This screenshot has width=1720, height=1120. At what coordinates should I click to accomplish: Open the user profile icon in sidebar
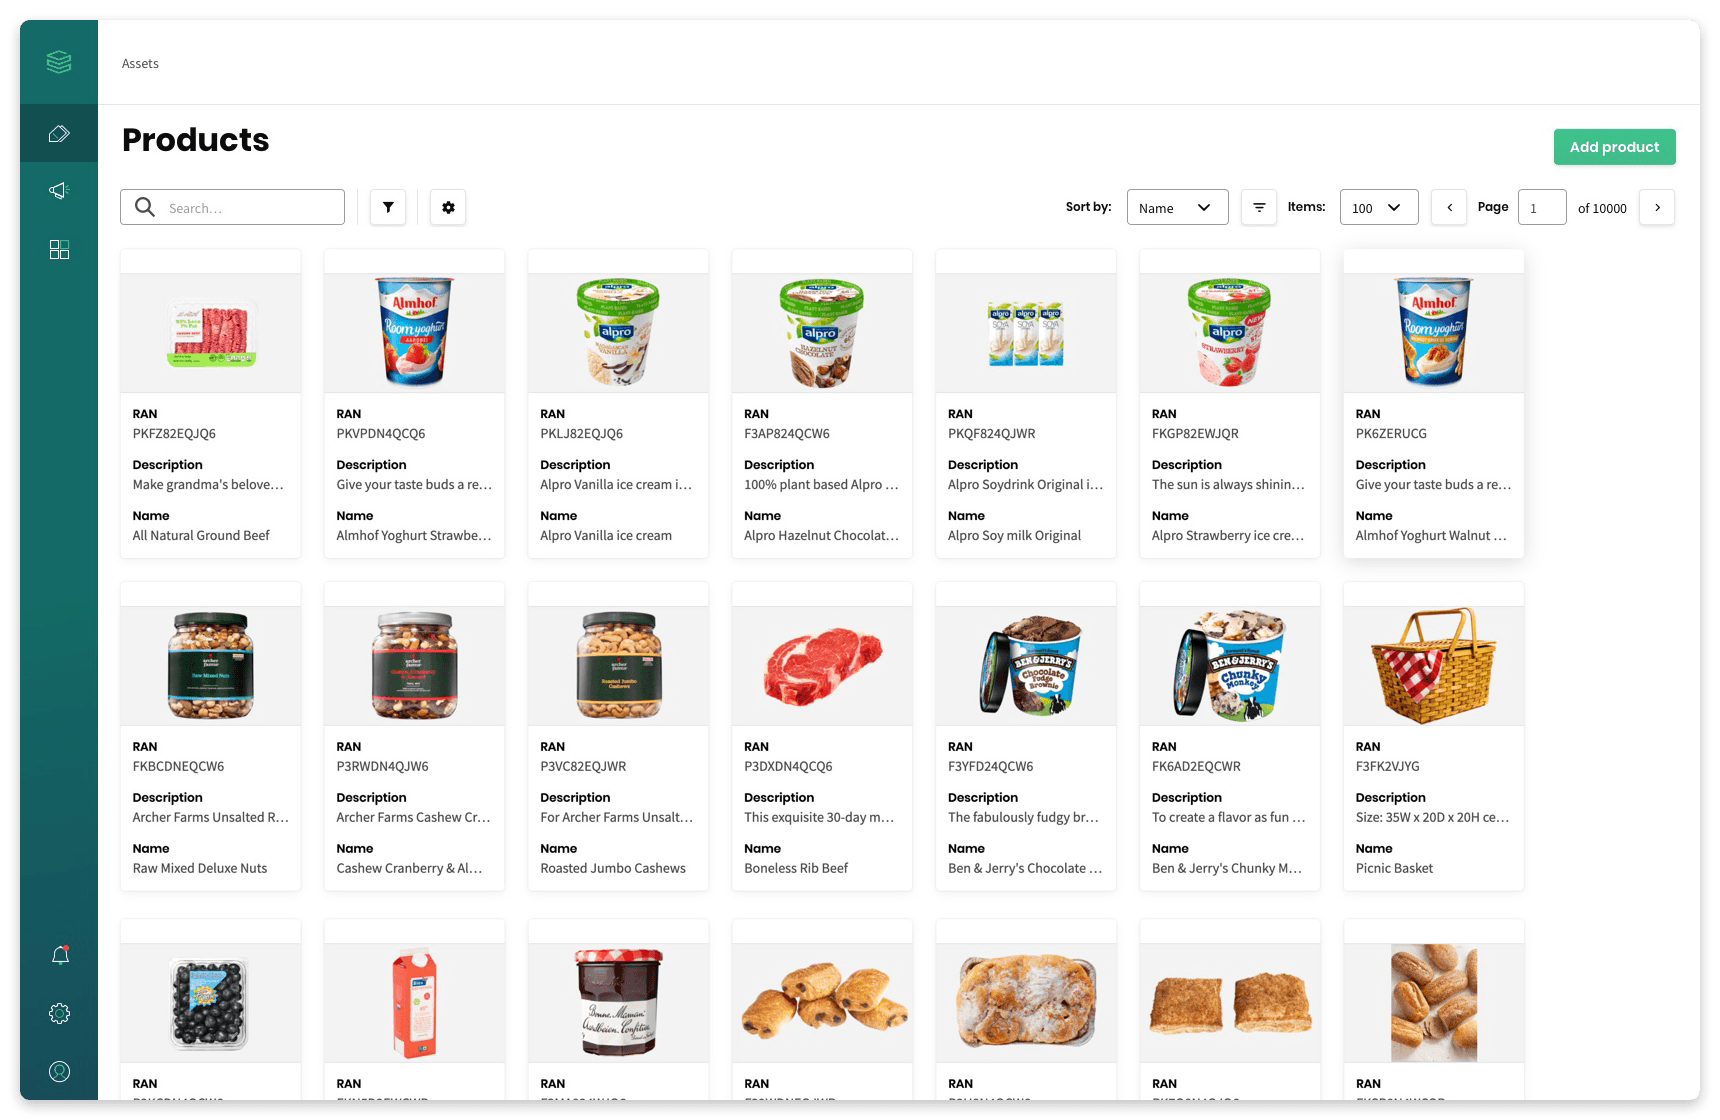pos(59,1071)
